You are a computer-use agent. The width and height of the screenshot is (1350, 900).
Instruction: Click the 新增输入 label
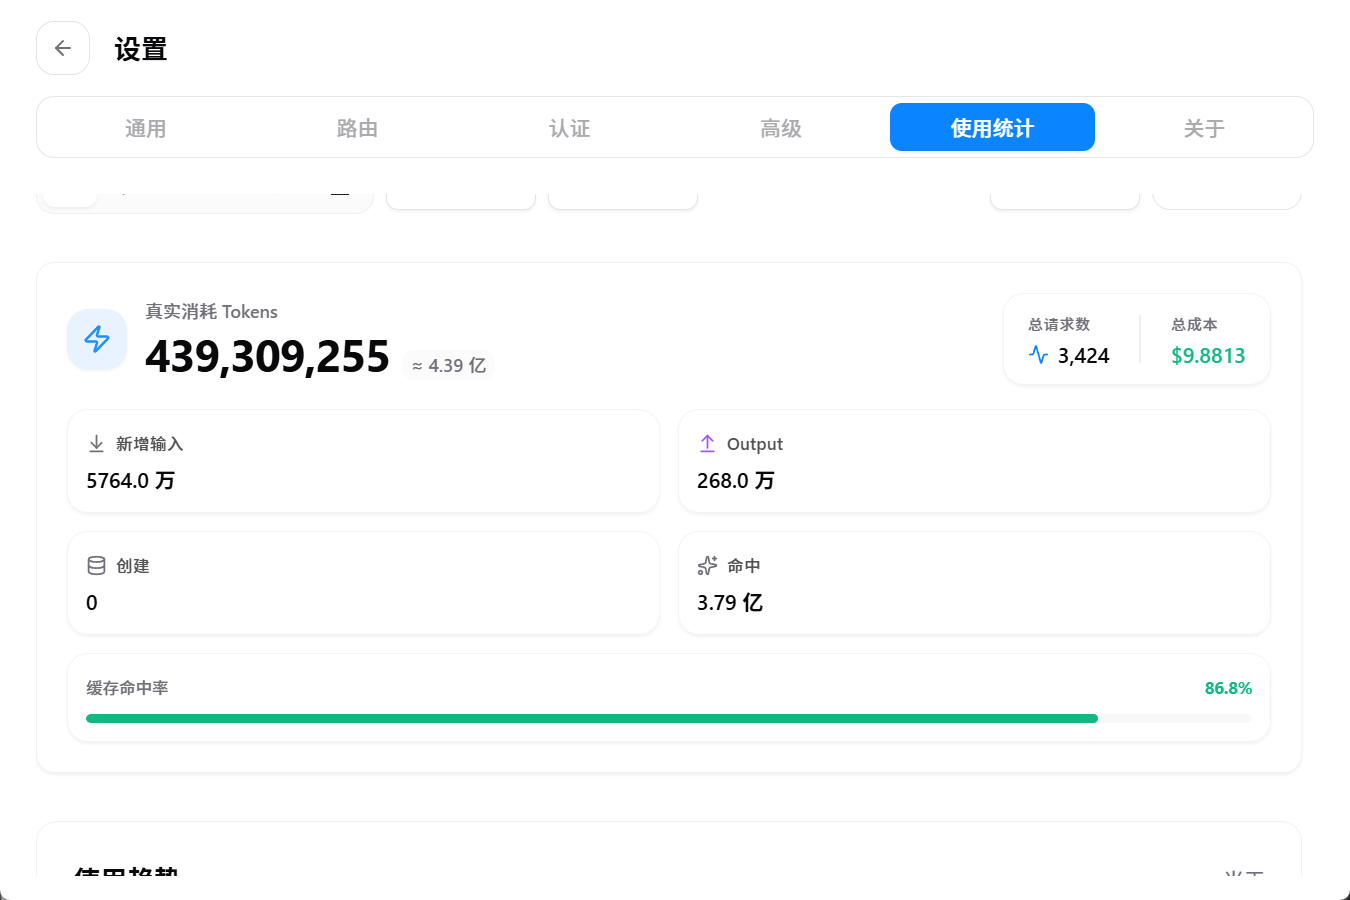tap(150, 444)
